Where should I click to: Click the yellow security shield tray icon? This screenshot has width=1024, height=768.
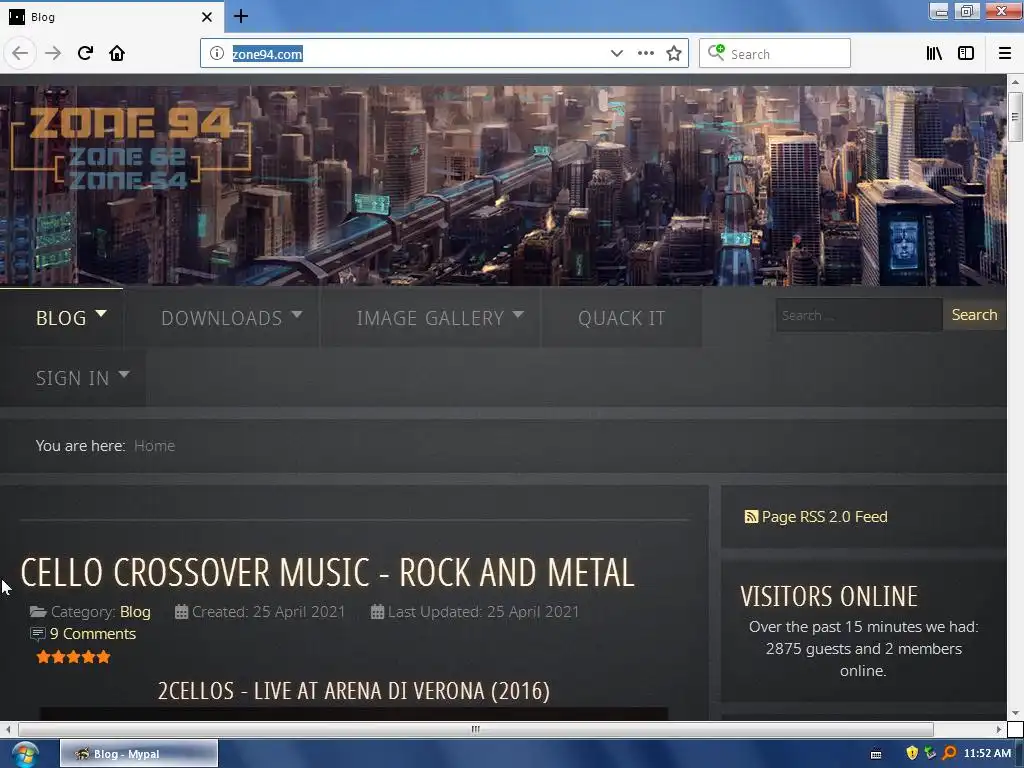[x=912, y=753]
